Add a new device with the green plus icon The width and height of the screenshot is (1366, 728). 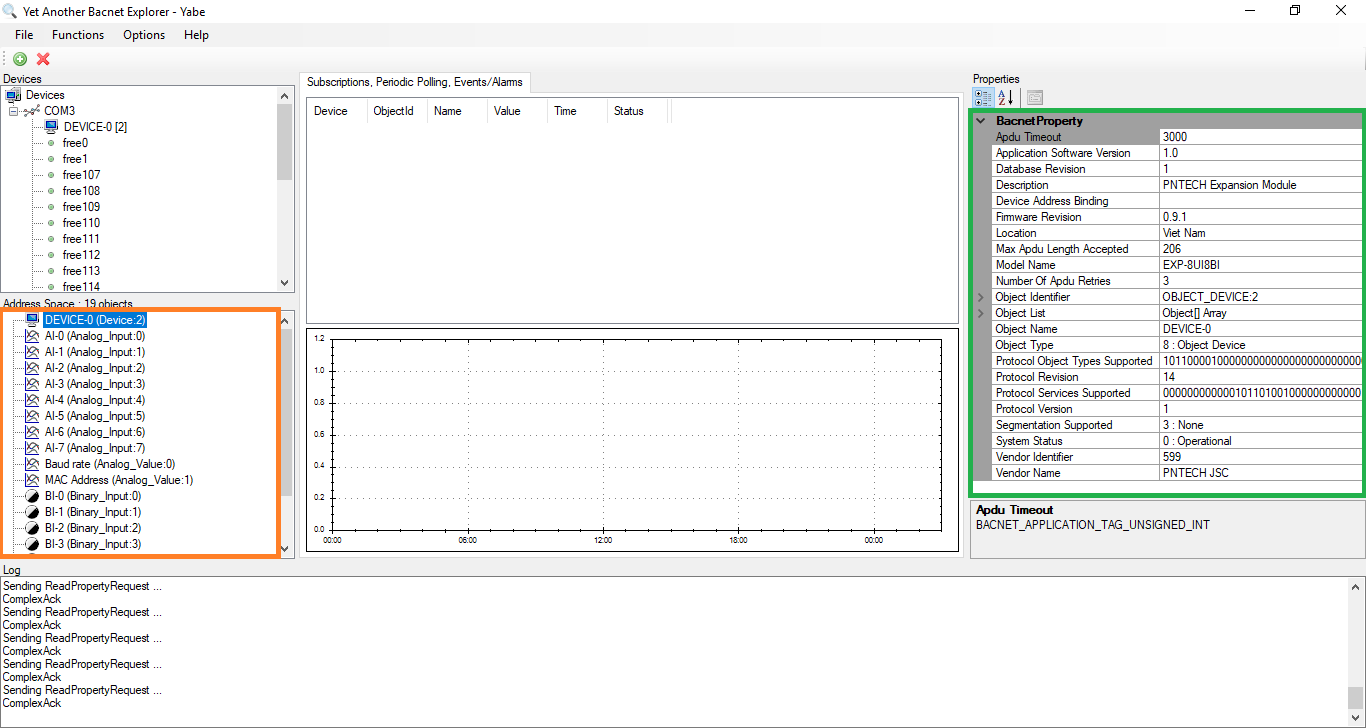(19, 59)
